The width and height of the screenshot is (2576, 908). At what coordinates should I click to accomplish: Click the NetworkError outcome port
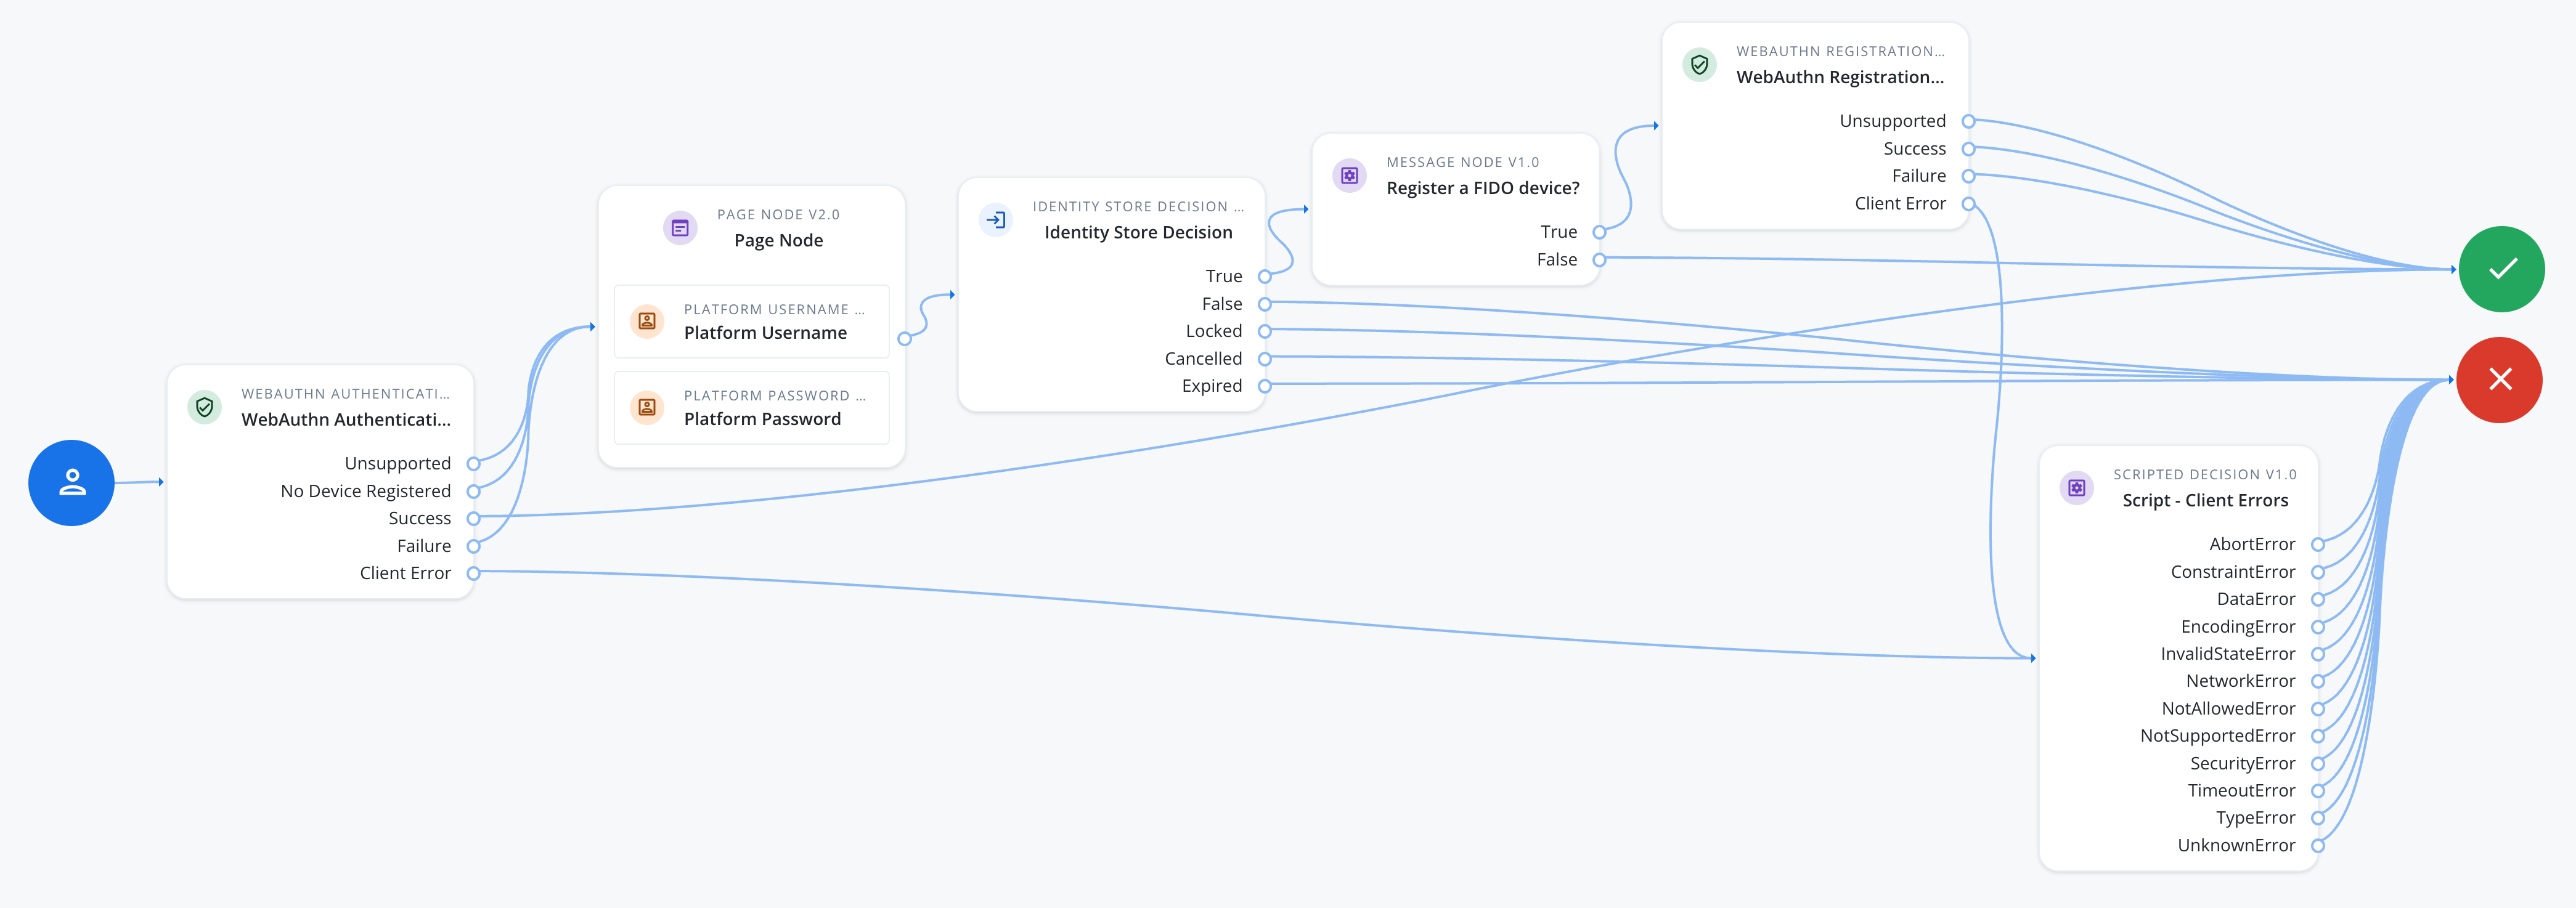click(2318, 681)
